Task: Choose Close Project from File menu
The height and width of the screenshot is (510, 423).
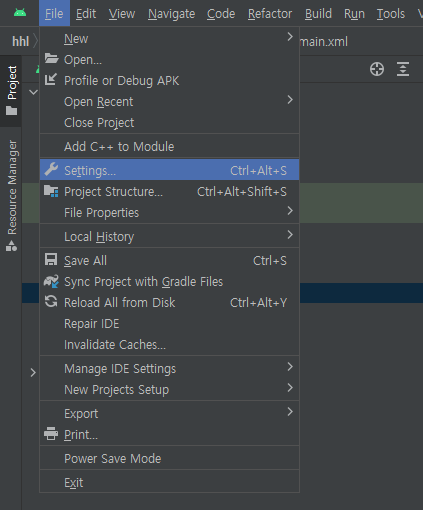Action: coord(169,123)
